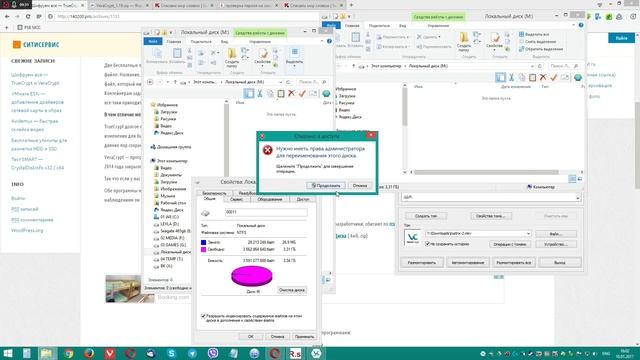
Task: Click the red X delete icon in the left Explorer toolbar
Action: coord(291,93)
